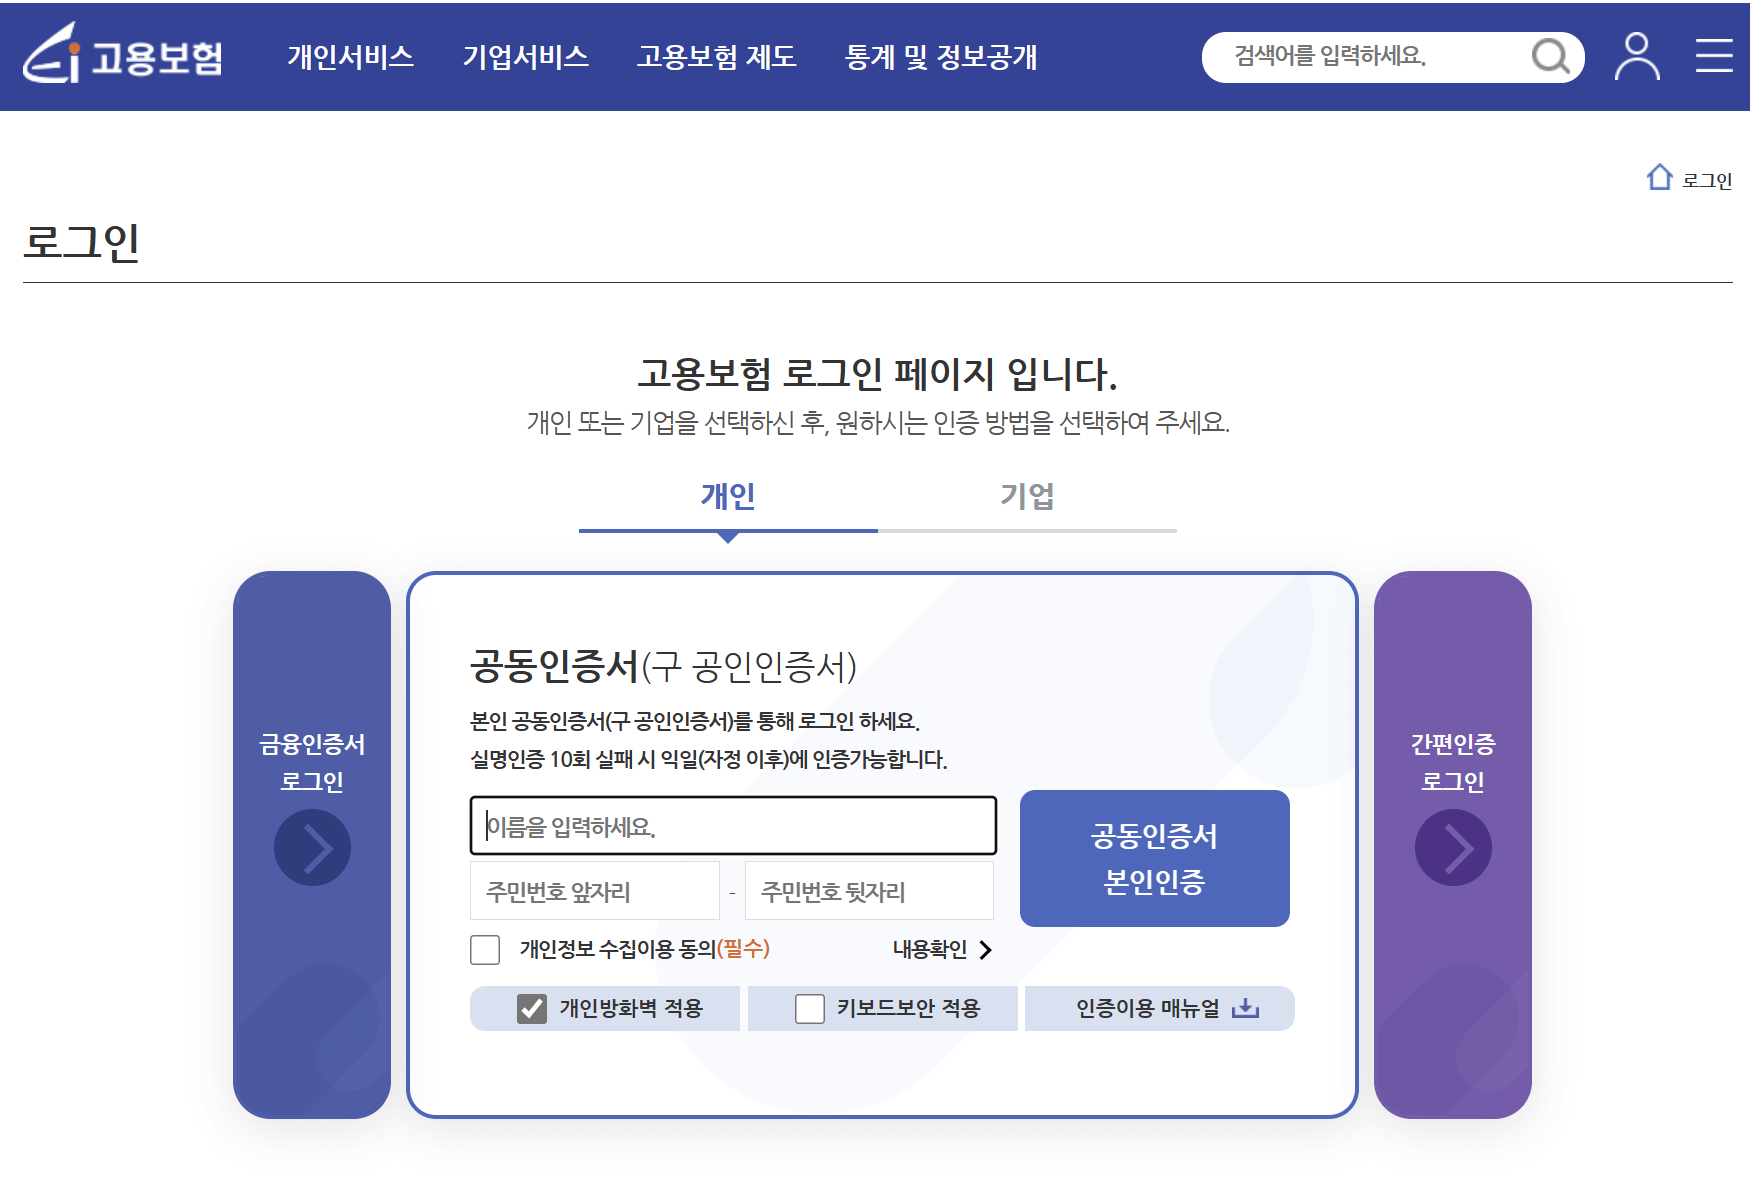This screenshot has width=1750, height=1184.
Task: Click the home breadcrumb icon
Action: tap(1661, 177)
